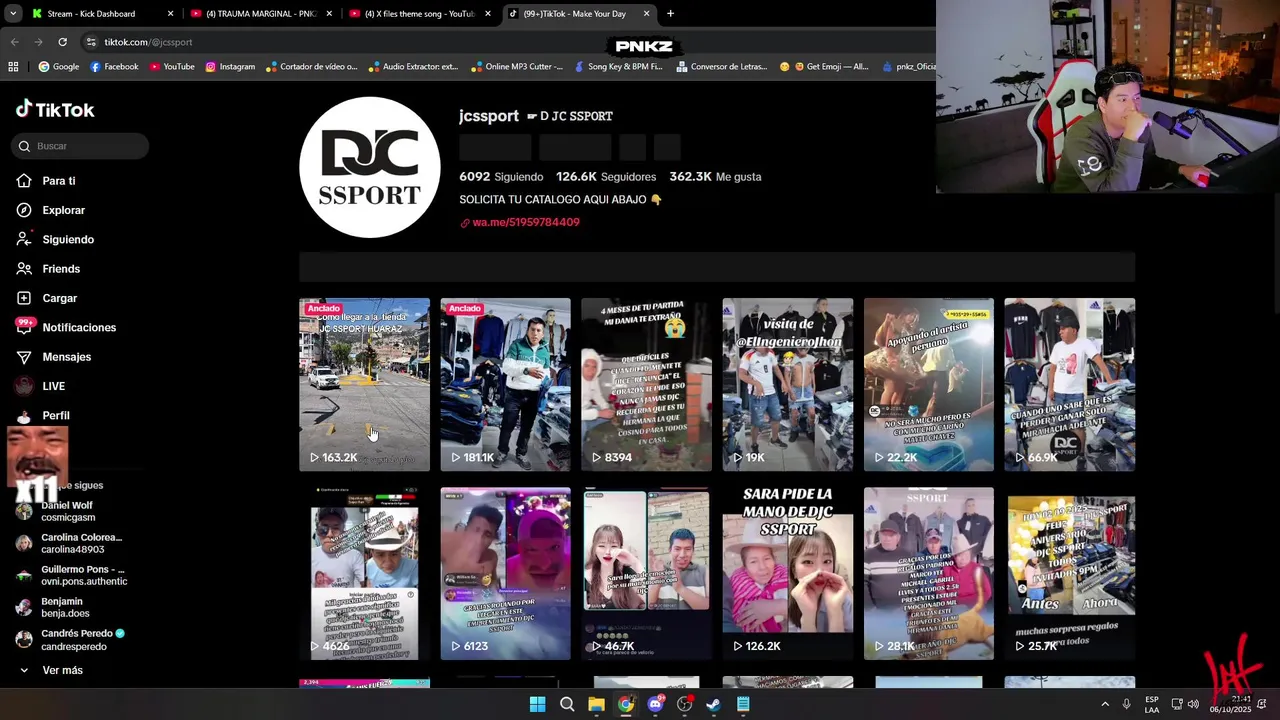Open Carolina Colorea account
The height and width of the screenshot is (720, 1280).
68,543
